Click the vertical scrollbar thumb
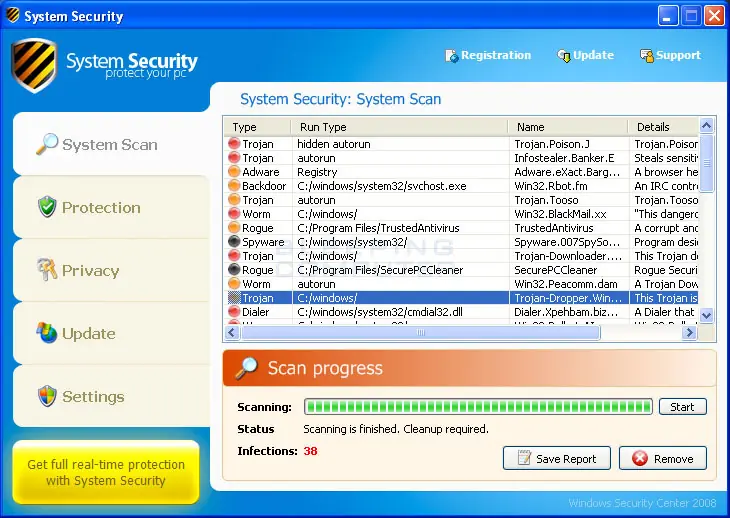Viewport: 730px width, 518px height. tap(706, 163)
